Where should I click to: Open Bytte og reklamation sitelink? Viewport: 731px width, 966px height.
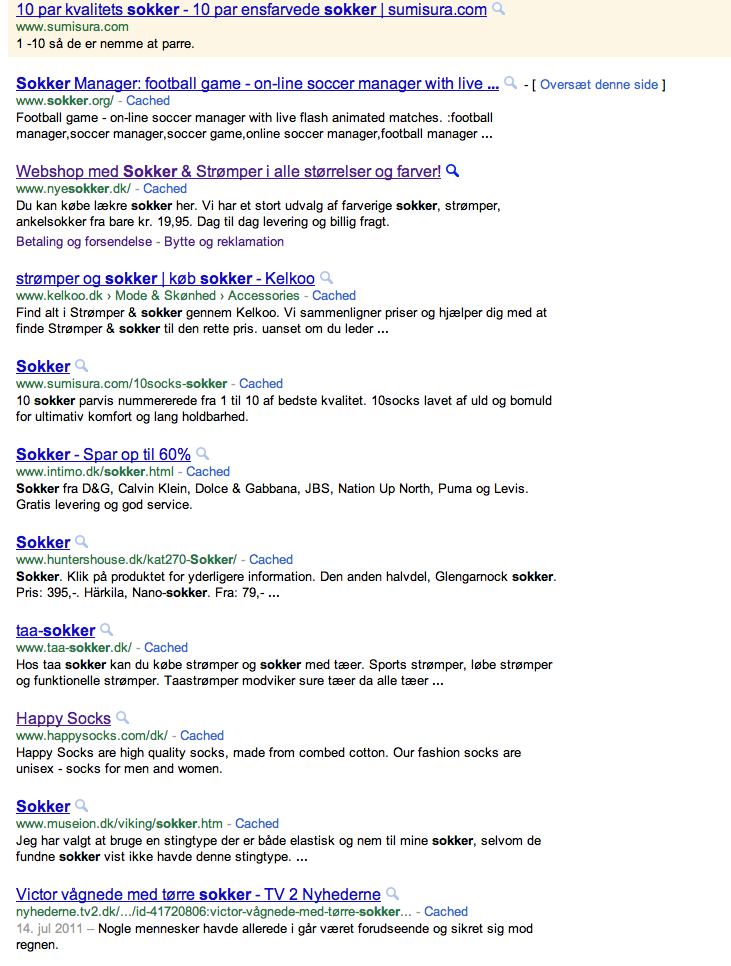point(224,242)
